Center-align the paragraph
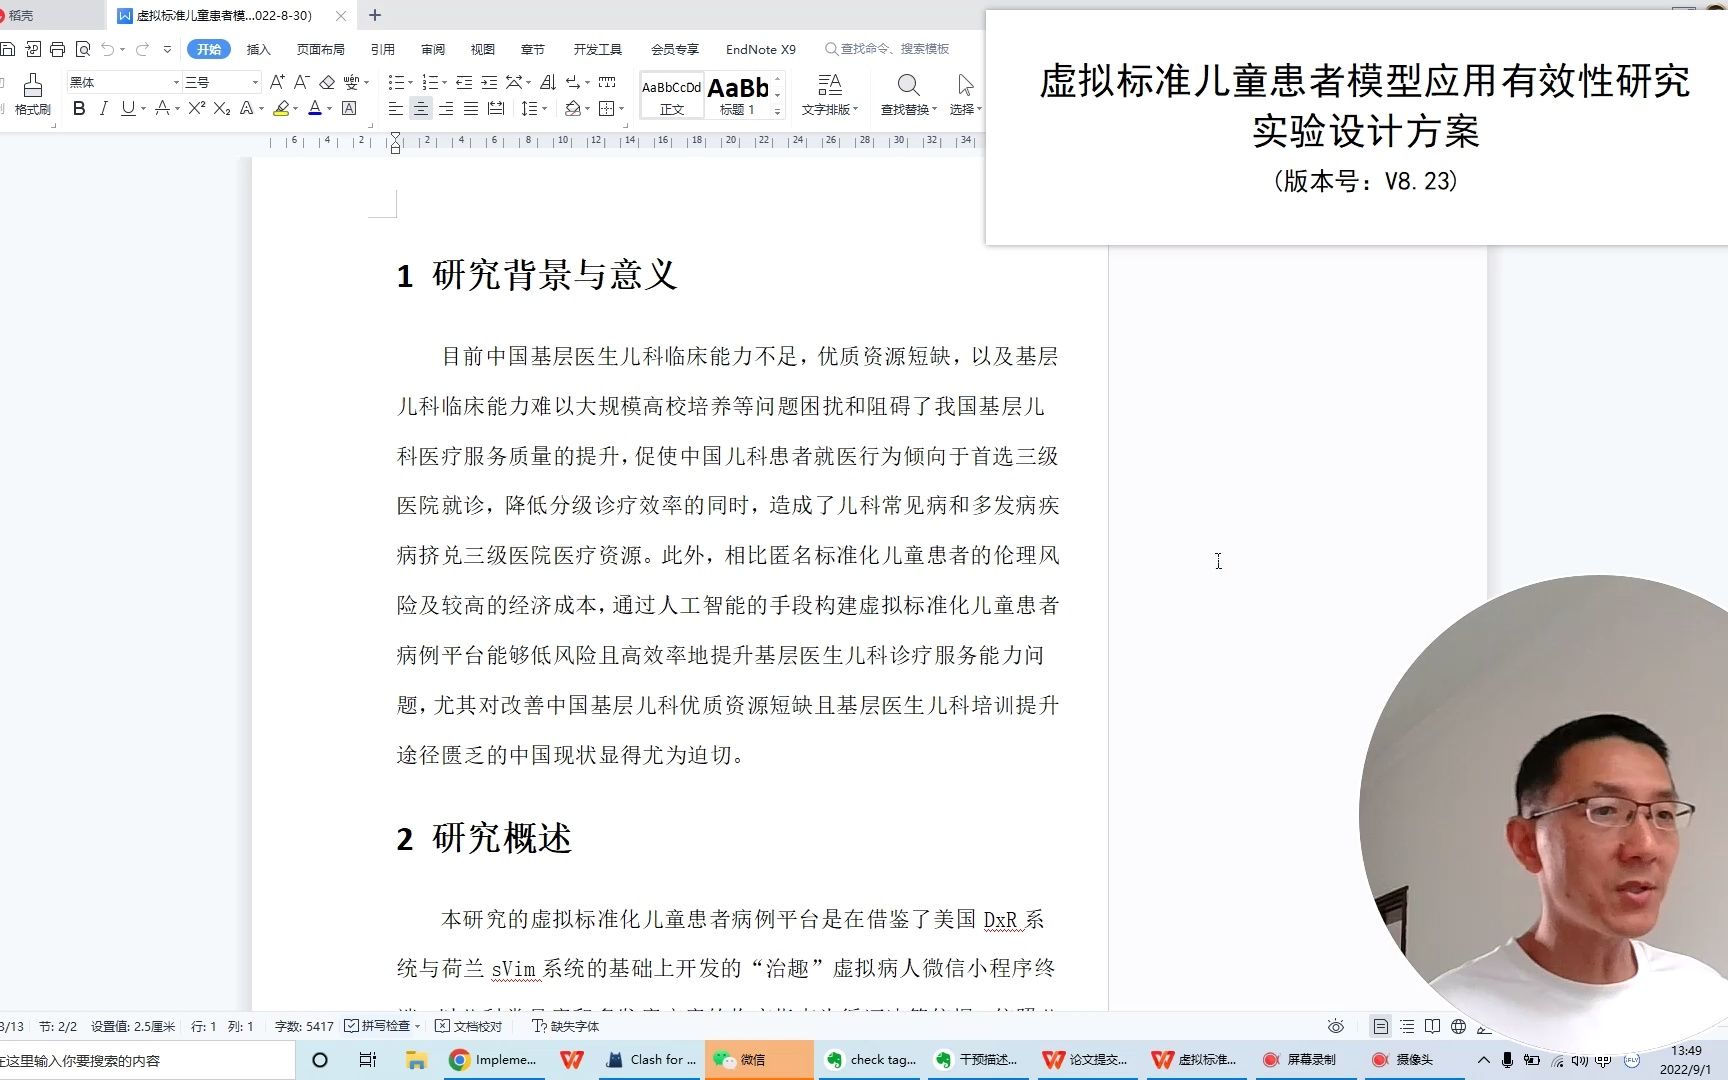1728x1080 pixels. (421, 108)
